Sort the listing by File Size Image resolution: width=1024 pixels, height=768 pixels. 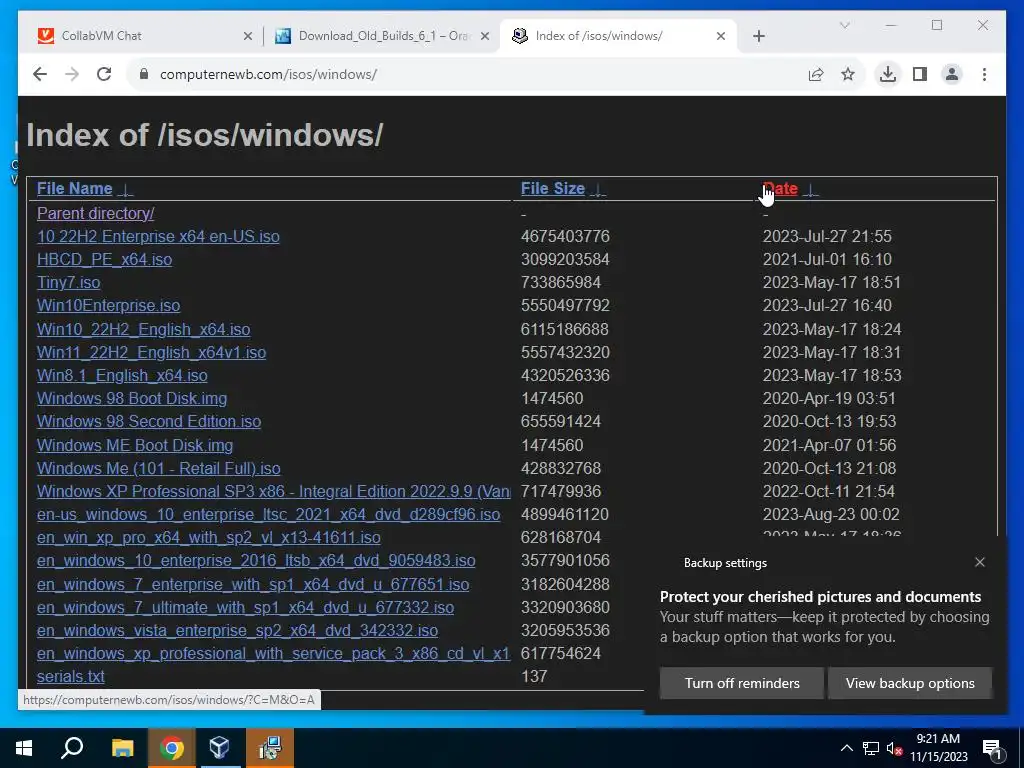click(552, 189)
